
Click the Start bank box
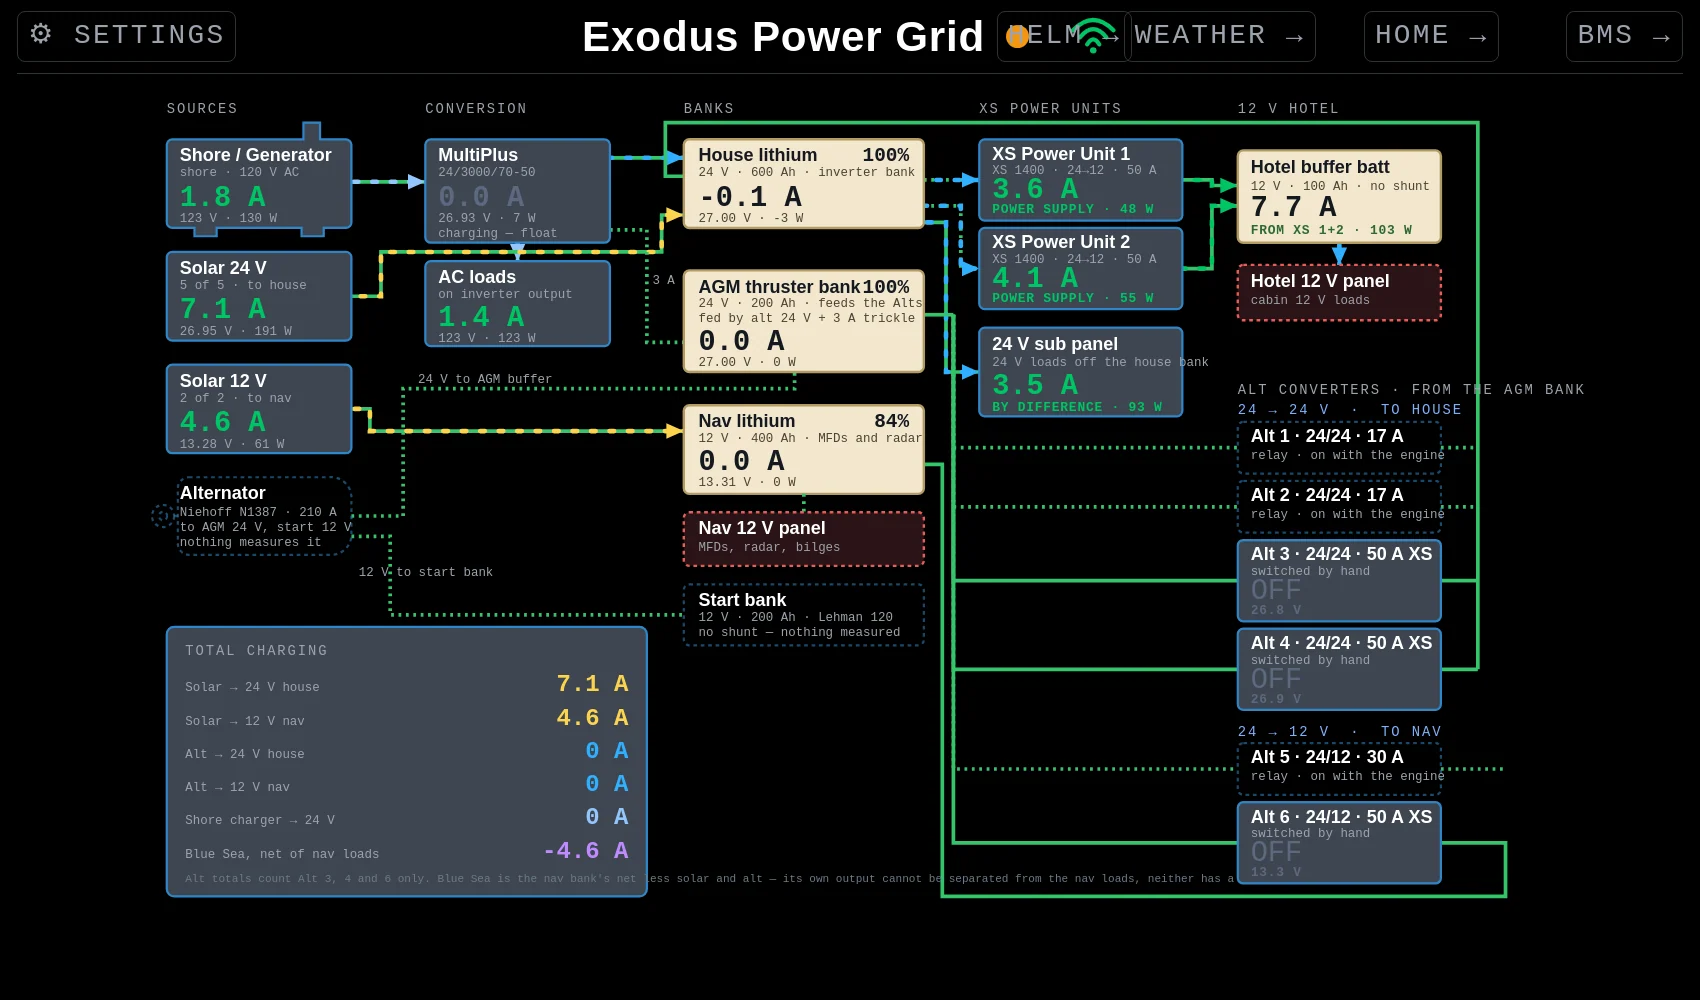804,615
